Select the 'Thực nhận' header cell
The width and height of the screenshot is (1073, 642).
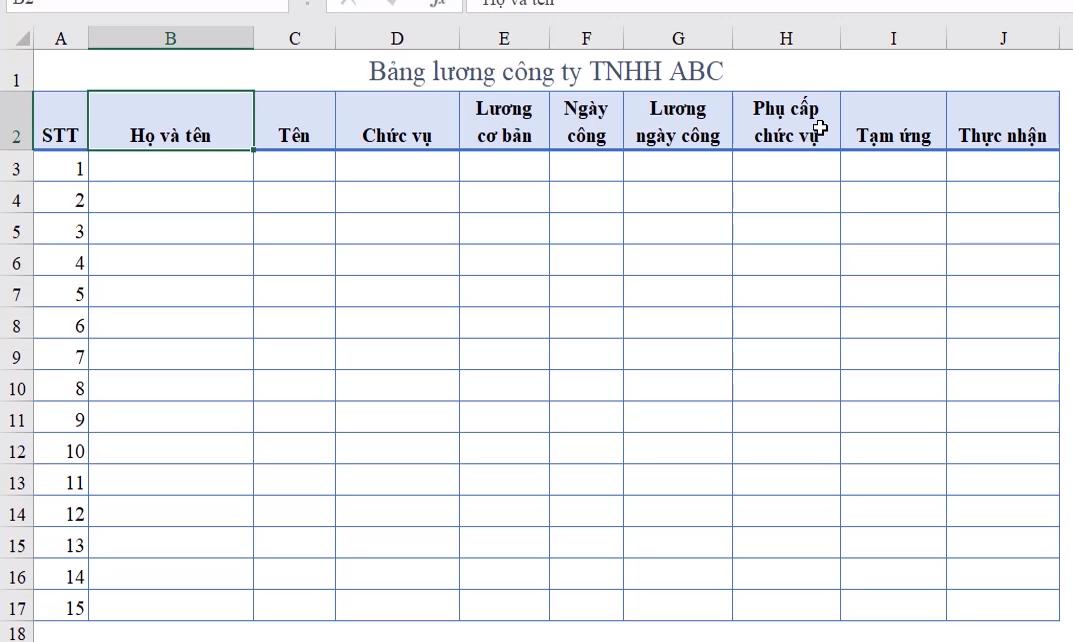[x=1003, y=120]
